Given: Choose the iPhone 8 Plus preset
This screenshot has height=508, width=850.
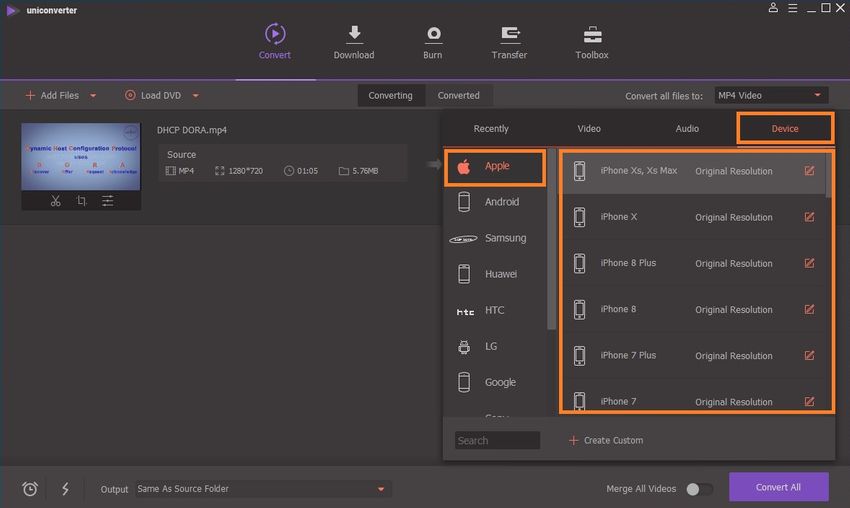Looking at the screenshot, I should click(x=693, y=263).
